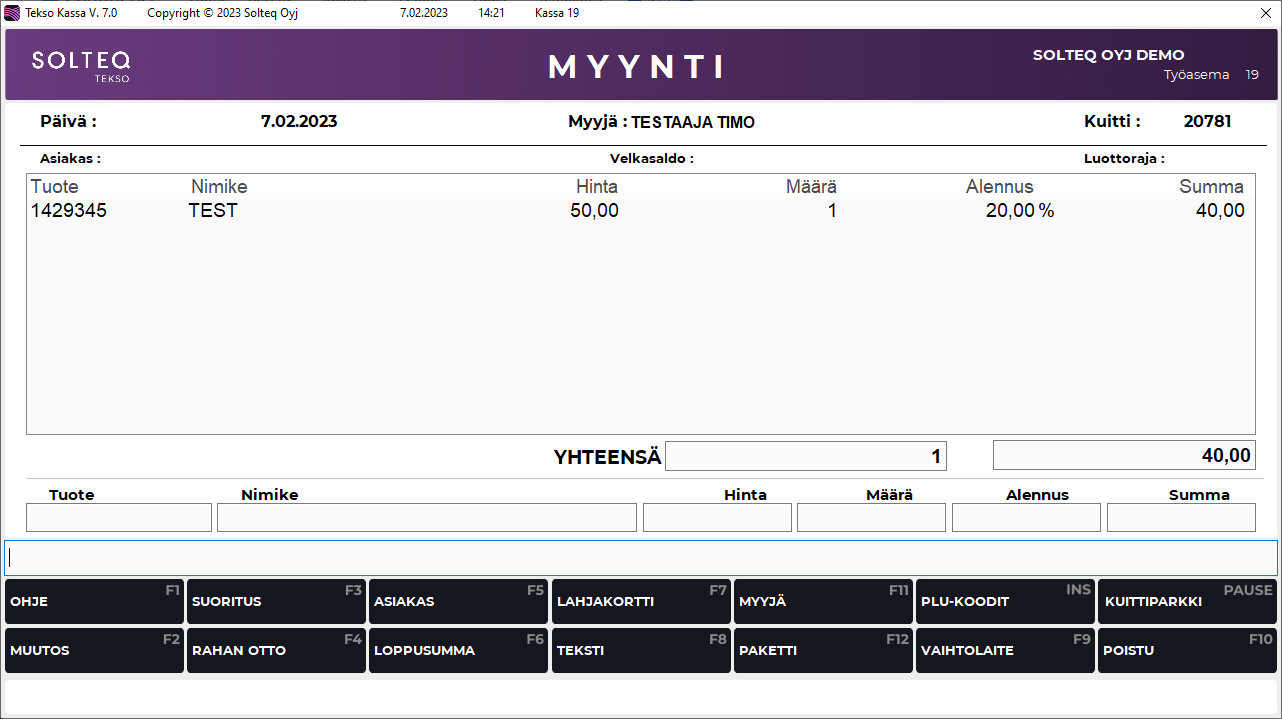Click the LOPPUSUMMA total button
This screenshot has height=719, width=1282.
[x=457, y=650]
